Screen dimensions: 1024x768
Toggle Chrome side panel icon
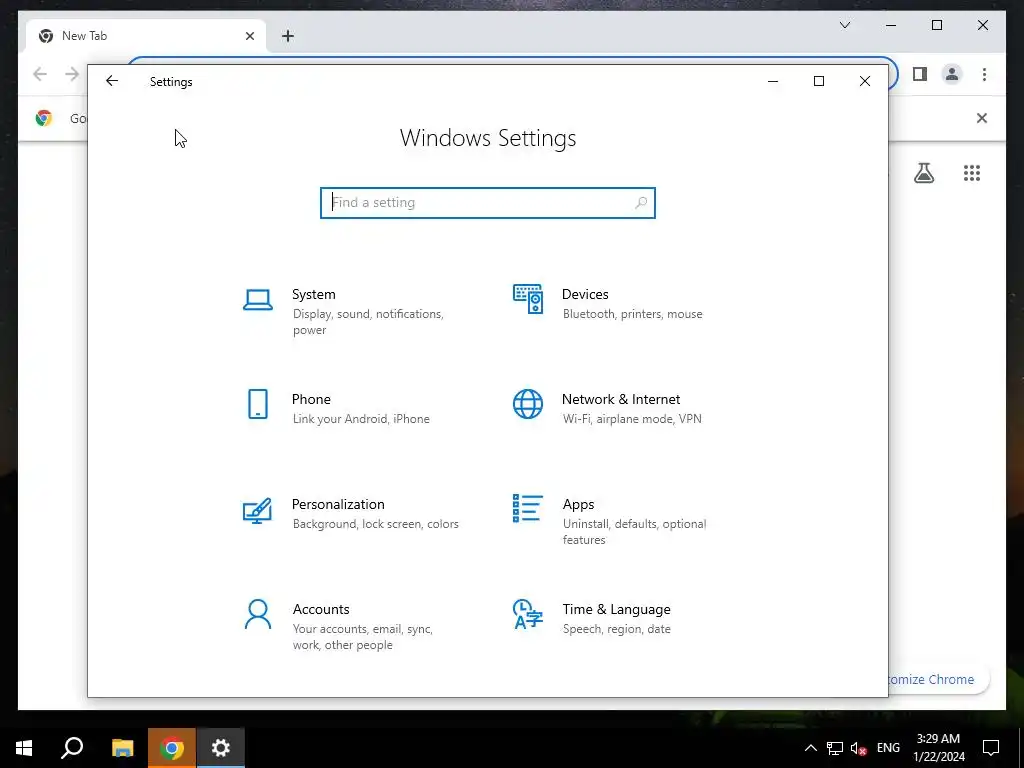point(920,74)
